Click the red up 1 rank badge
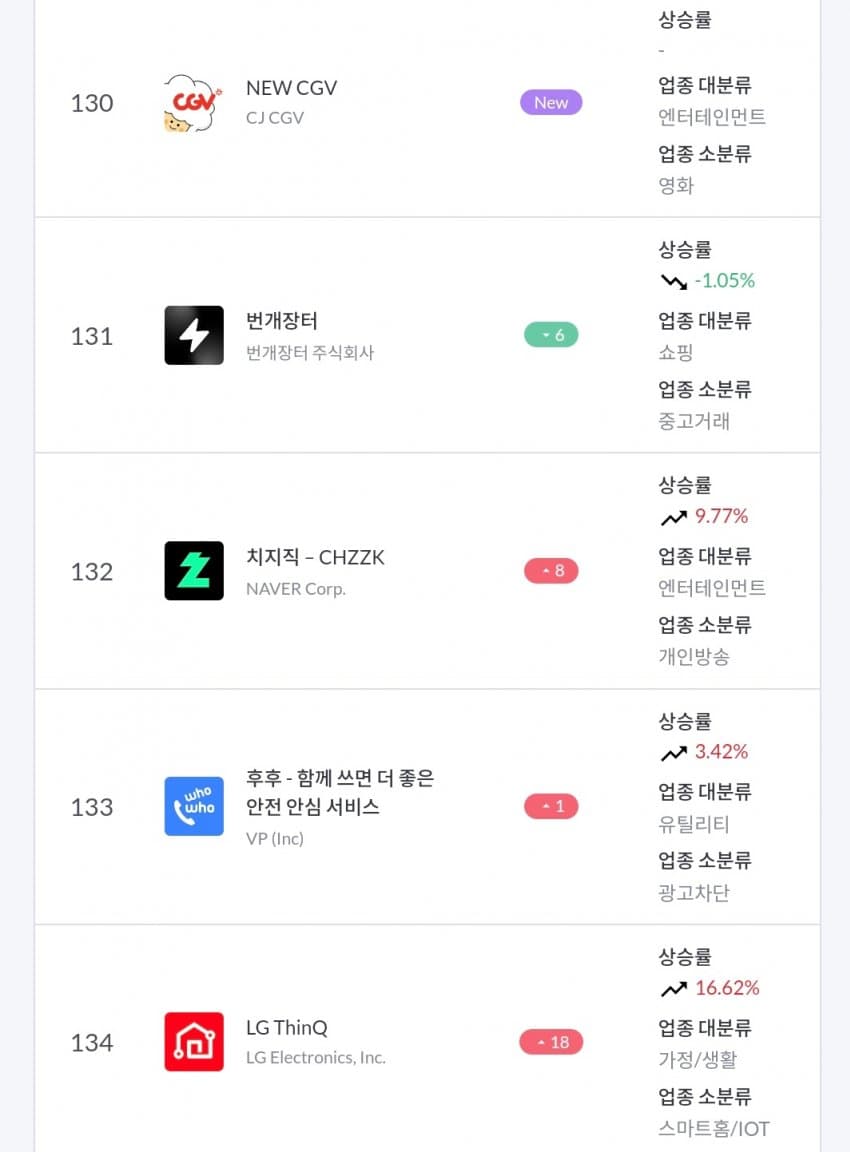Viewport: 850px width, 1152px height. 551,806
